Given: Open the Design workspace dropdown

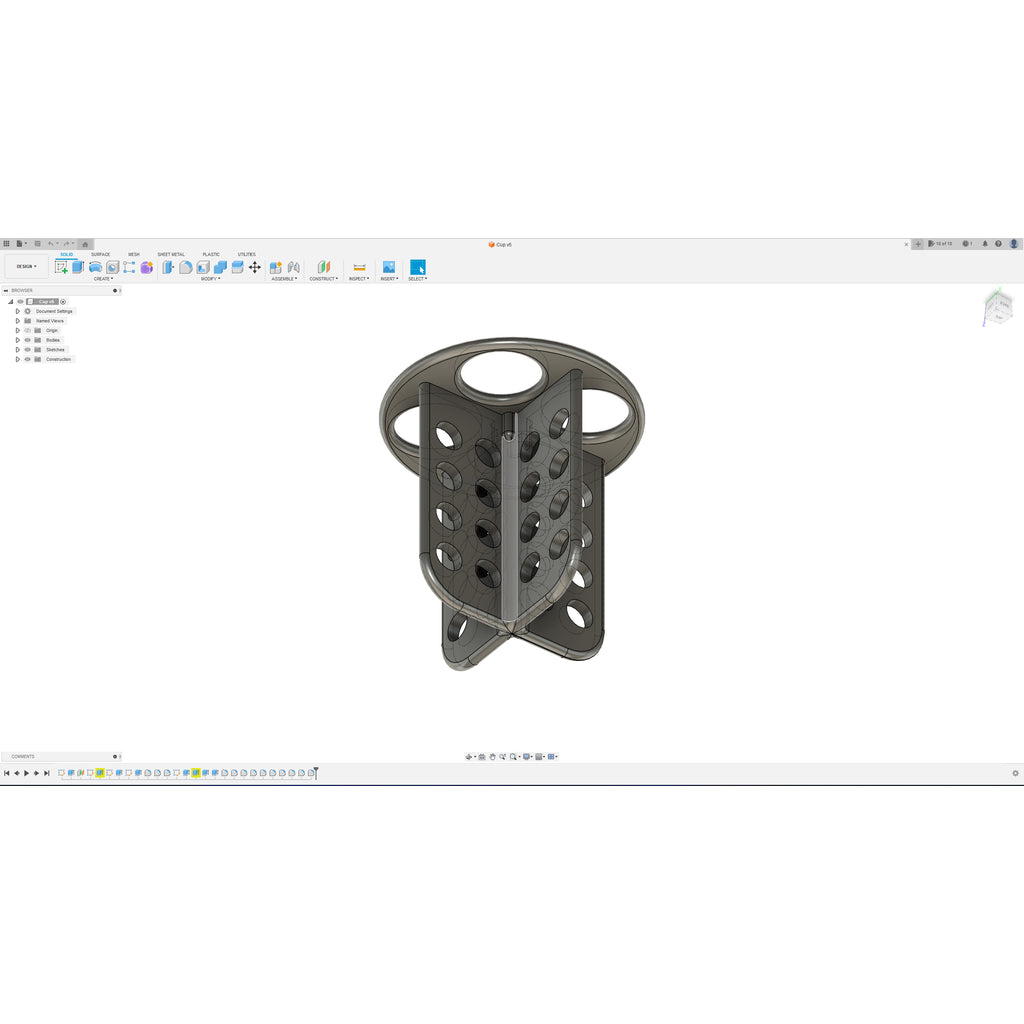Looking at the screenshot, I should tap(26, 266).
